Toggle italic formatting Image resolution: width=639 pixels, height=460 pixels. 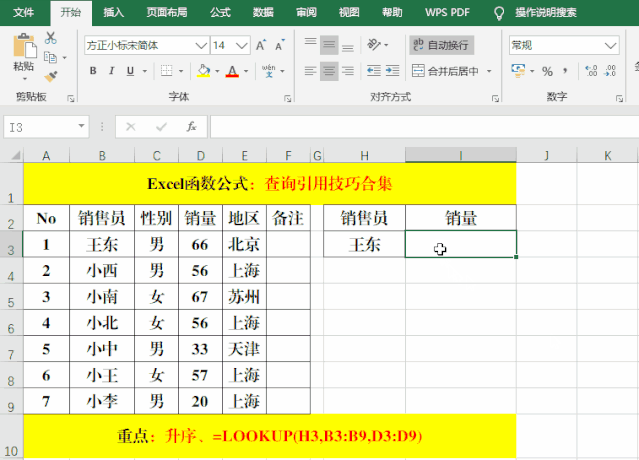click(112, 71)
